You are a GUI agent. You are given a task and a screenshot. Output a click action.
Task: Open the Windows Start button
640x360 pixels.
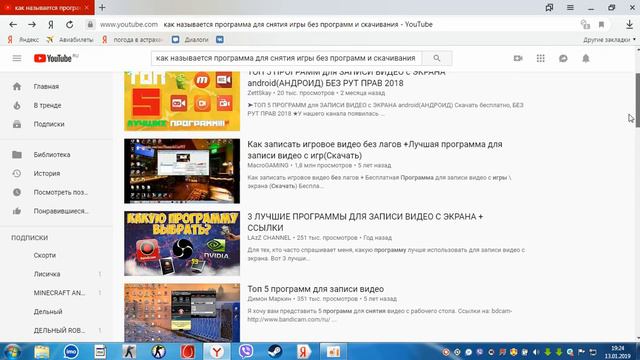pos(12,351)
